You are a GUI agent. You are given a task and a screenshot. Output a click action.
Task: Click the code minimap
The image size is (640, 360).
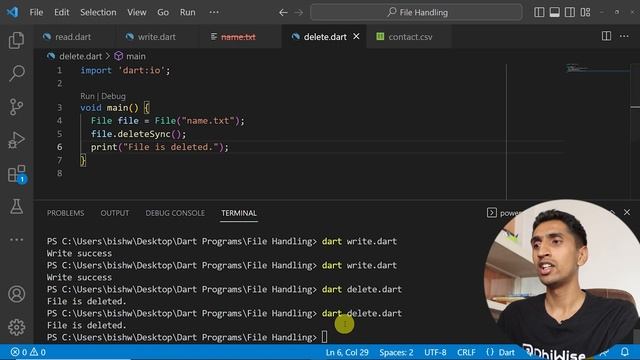598,69
